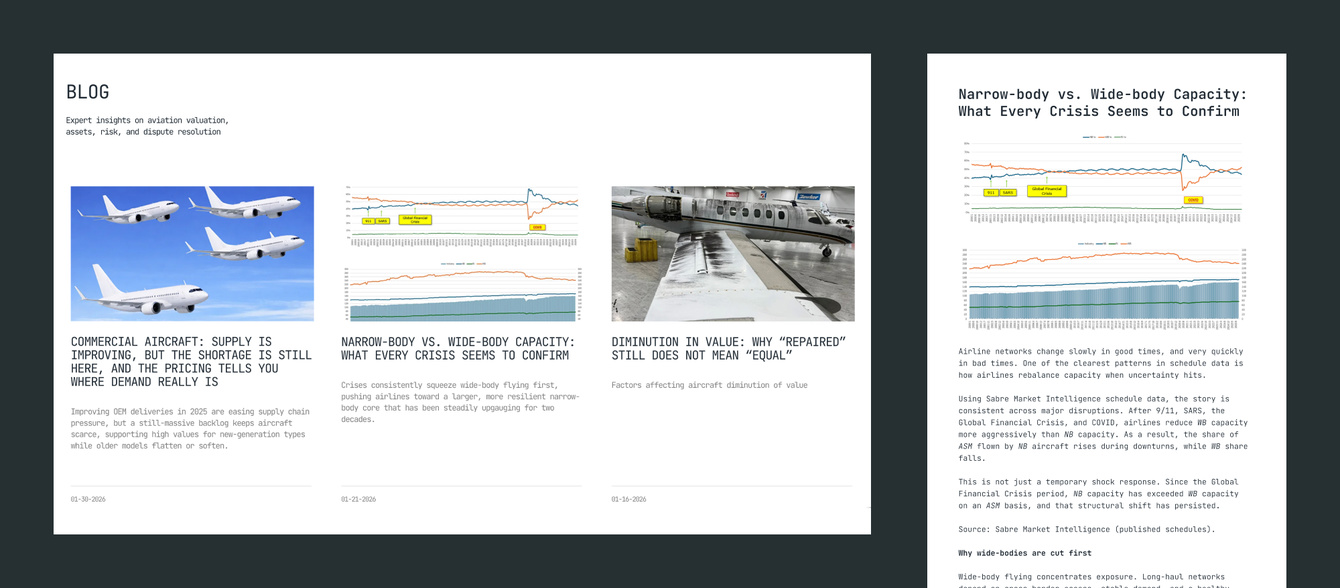Click the BLOG page heading
This screenshot has width=1340, height=588.
point(88,92)
